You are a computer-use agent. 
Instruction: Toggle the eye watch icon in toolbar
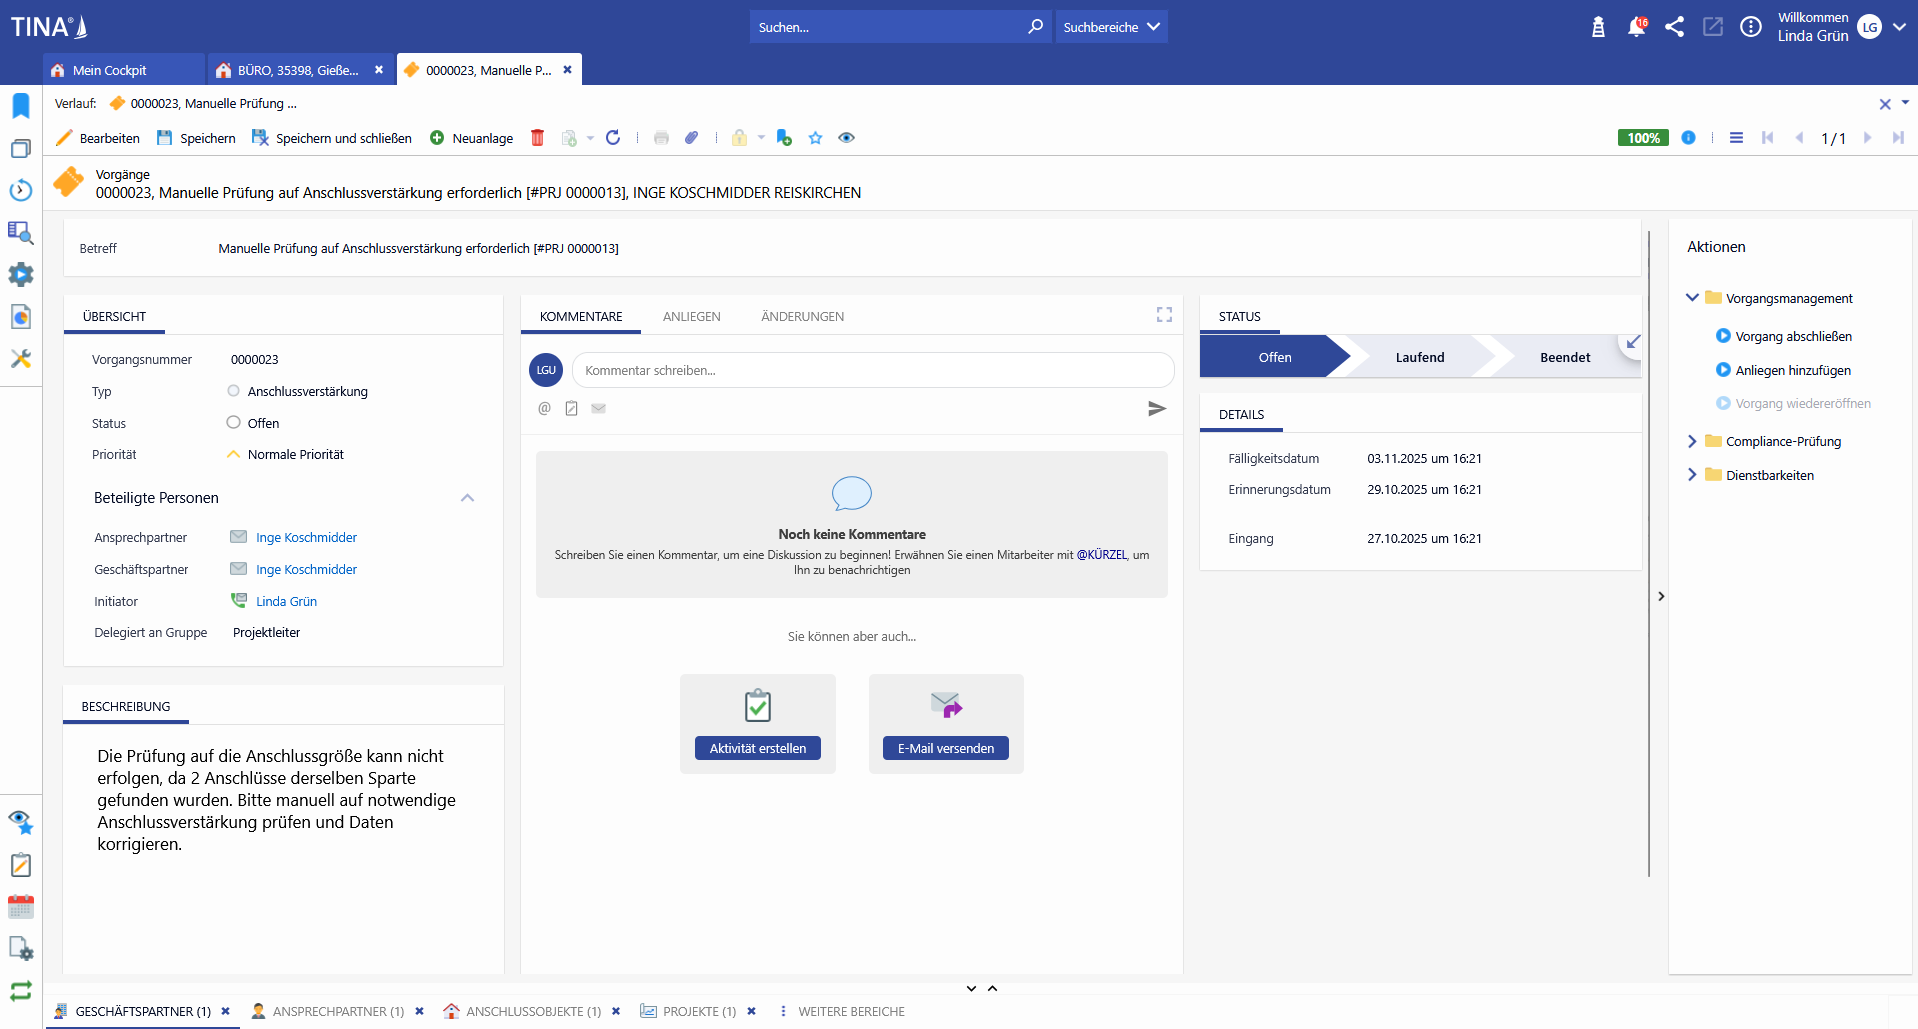tap(846, 138)
